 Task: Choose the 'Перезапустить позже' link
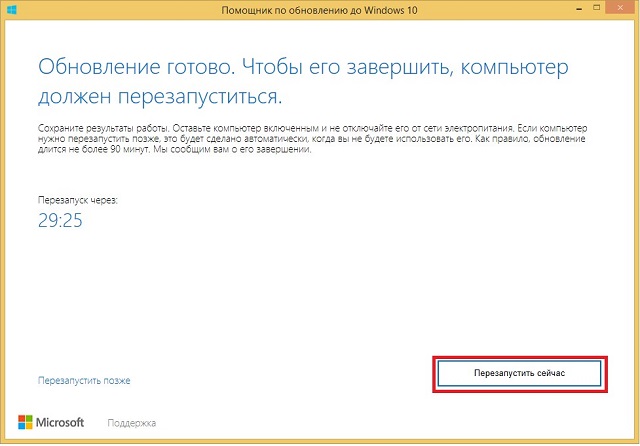pos(84,380)
